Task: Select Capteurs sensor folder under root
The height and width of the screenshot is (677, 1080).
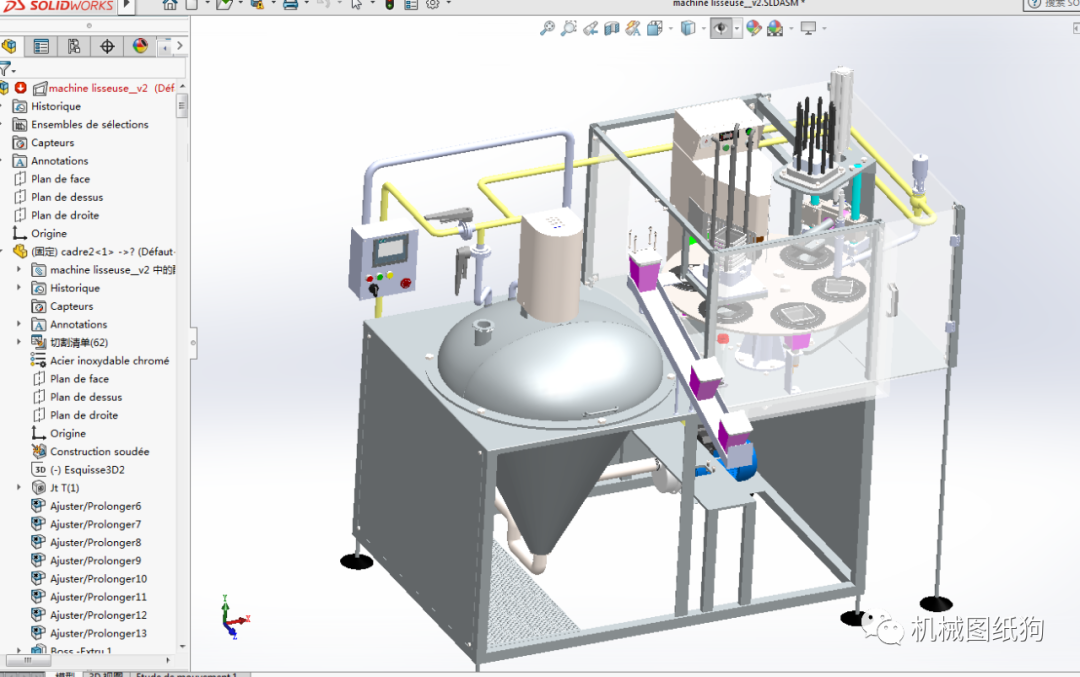Action: pyautogui.click(x=52, y=143)
